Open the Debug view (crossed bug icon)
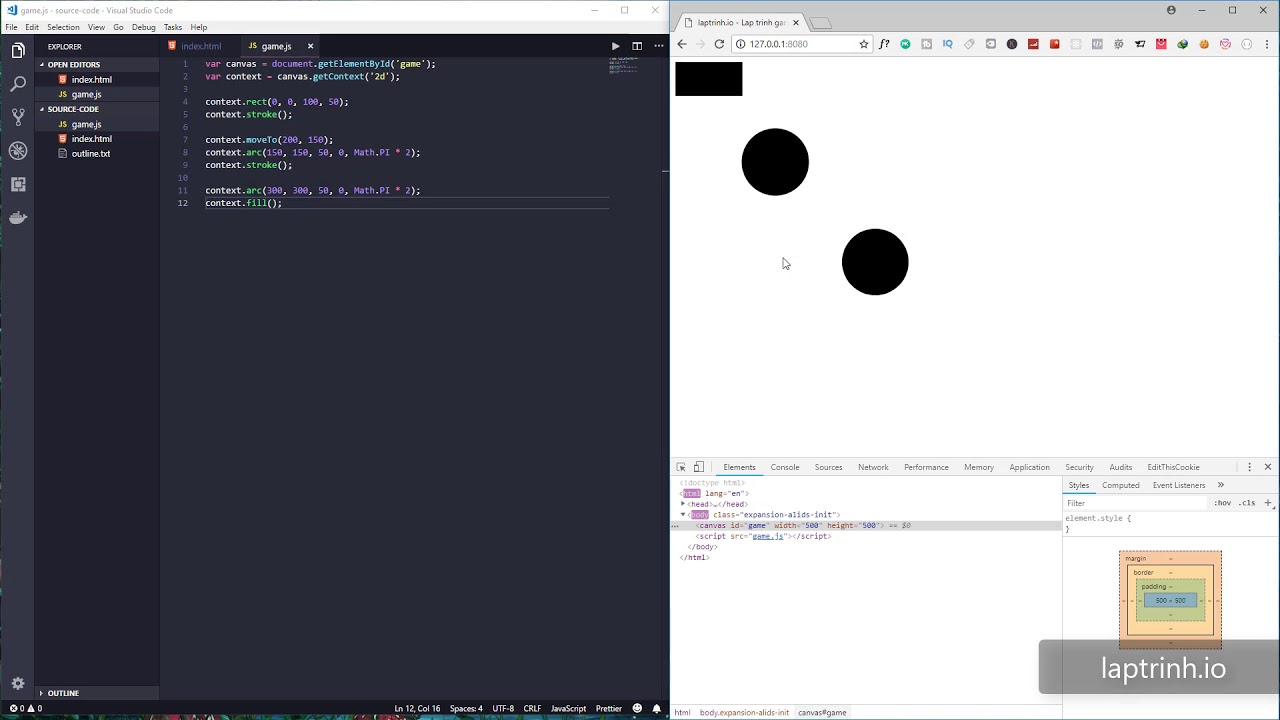Screen dimensions: 1280x720 18,151
